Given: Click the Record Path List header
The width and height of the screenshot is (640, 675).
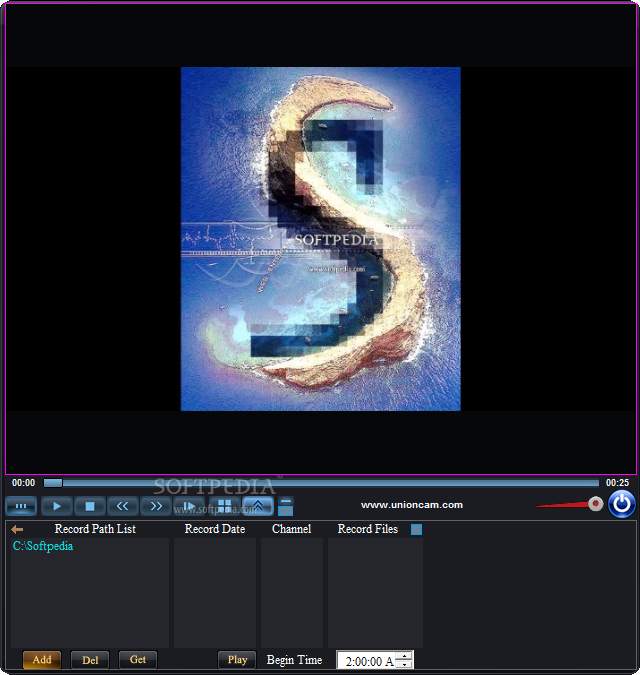Looking at the screenshot, I should (95, 529).
